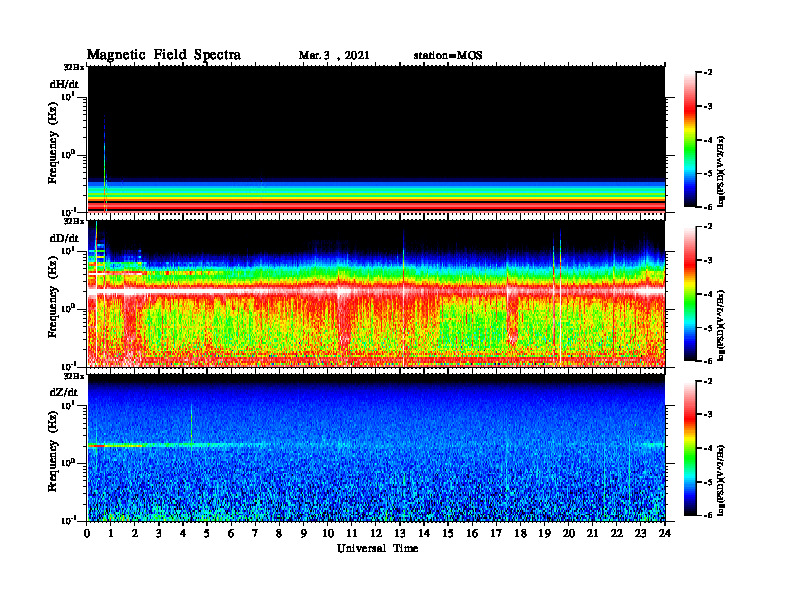792x612 pixels.
Task: Click the dH/dt panel color bar
Action: point(690,140)
